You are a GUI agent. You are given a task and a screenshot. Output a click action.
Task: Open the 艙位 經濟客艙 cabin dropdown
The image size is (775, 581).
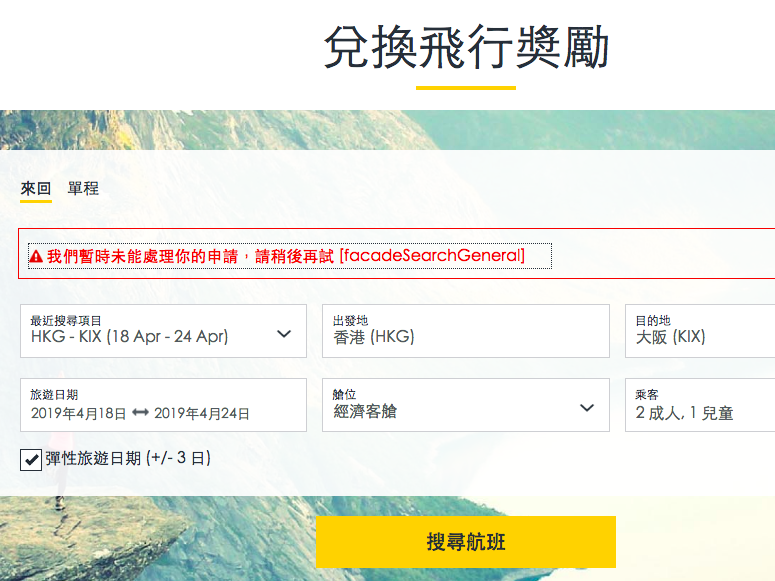tap(466, 405)
